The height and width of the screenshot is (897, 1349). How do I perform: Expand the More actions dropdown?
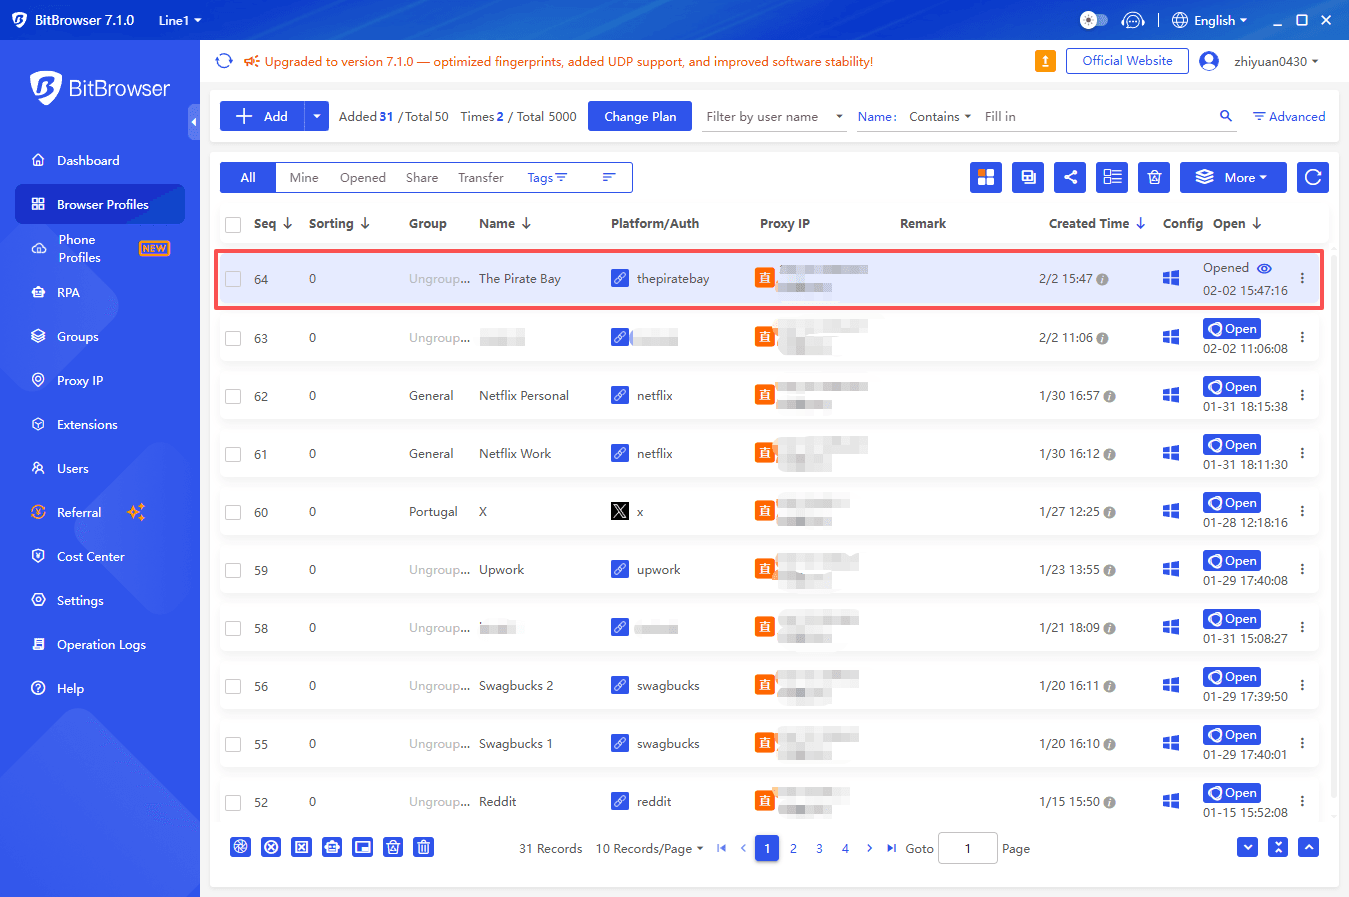tap(1233, 177)
